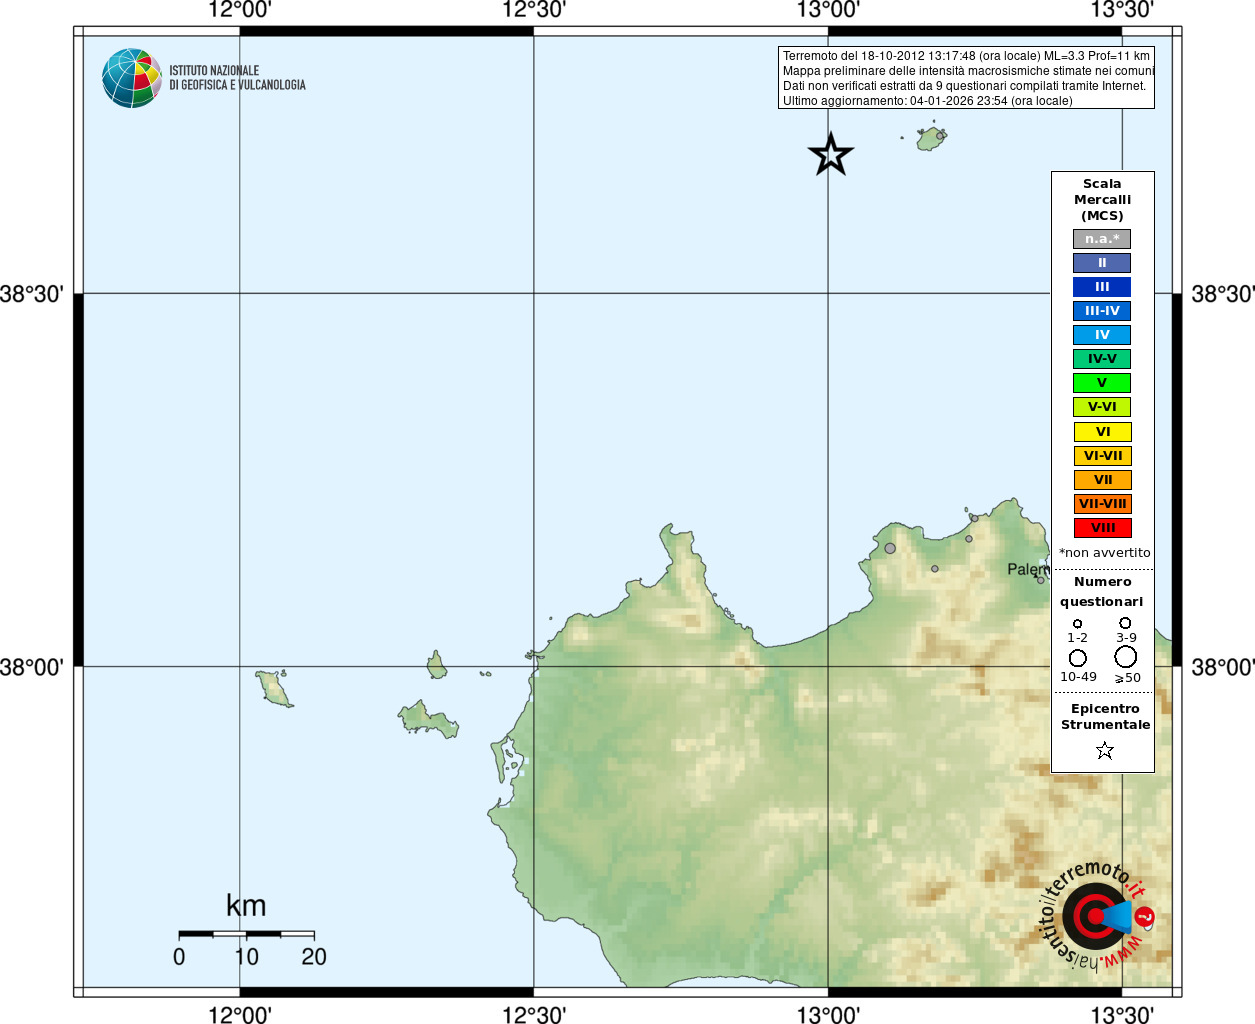The height and width of the screenshot is (1024, 1255).
Task: Click the left axis 38°30' label
Action: tap(32, 294)
